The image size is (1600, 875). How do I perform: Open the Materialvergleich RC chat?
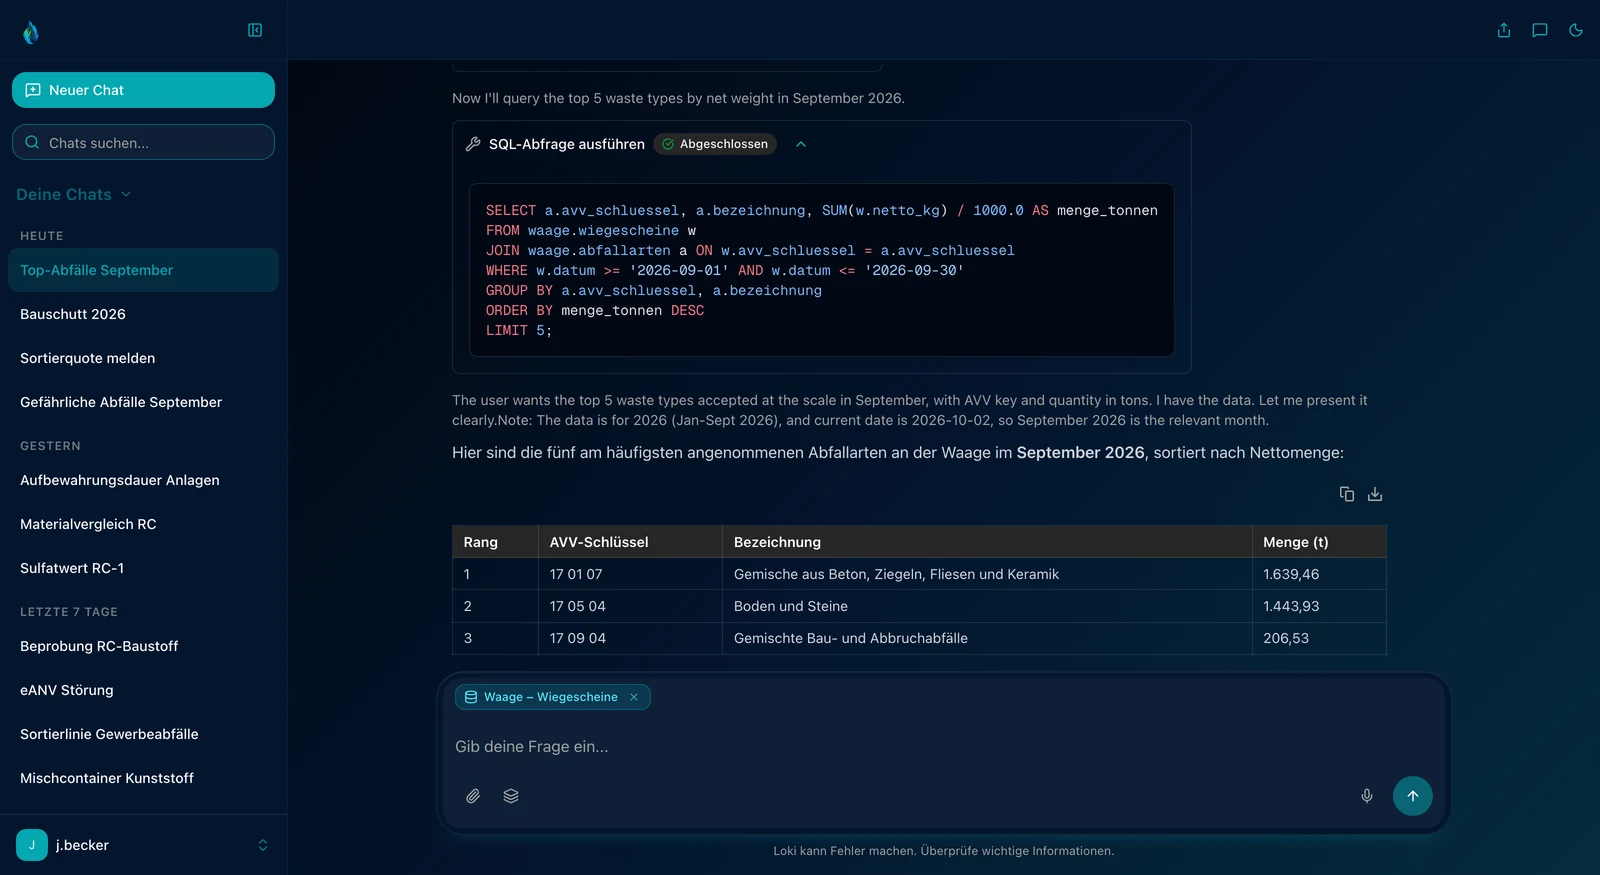pyautogui.click(x=143, y=524)
